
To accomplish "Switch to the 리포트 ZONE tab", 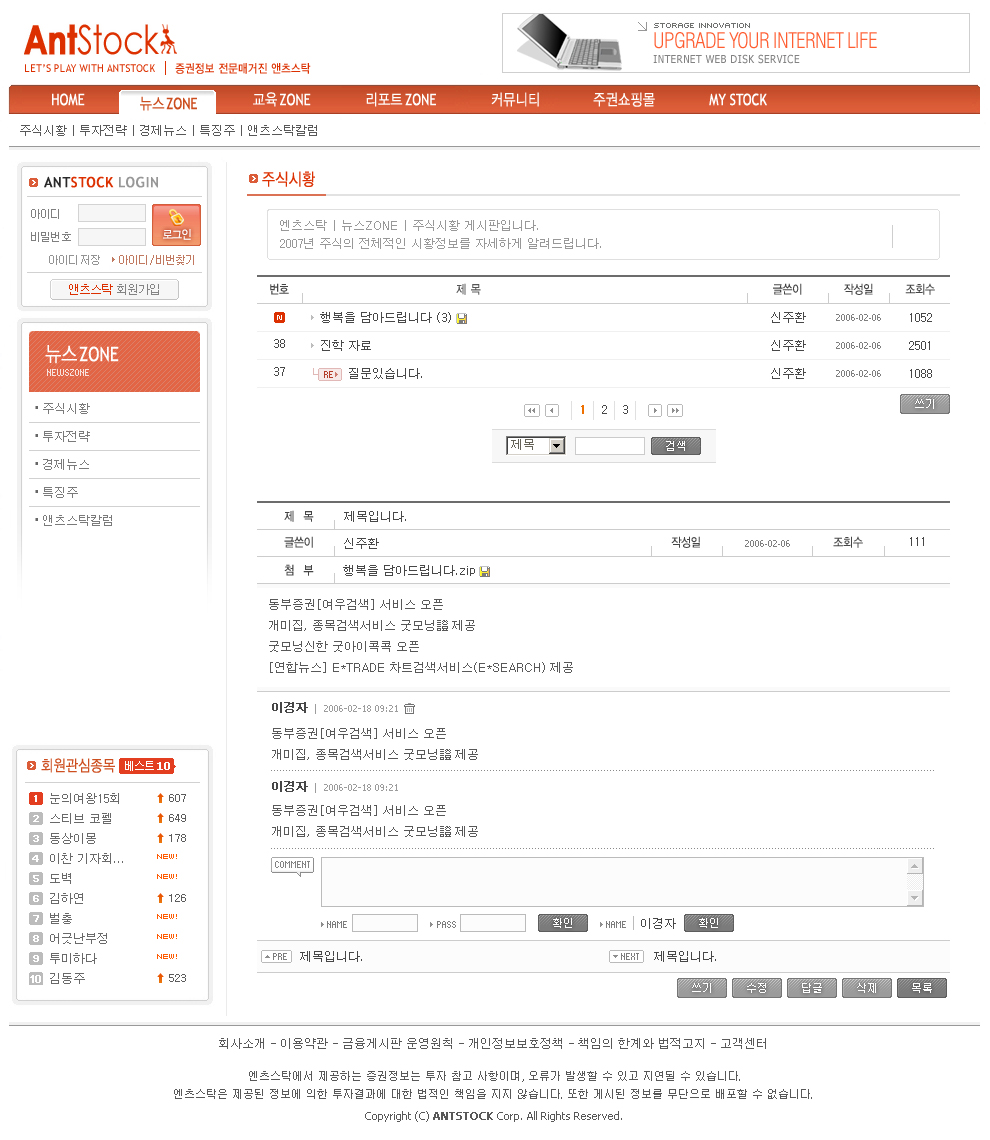I will click(400, 100).
